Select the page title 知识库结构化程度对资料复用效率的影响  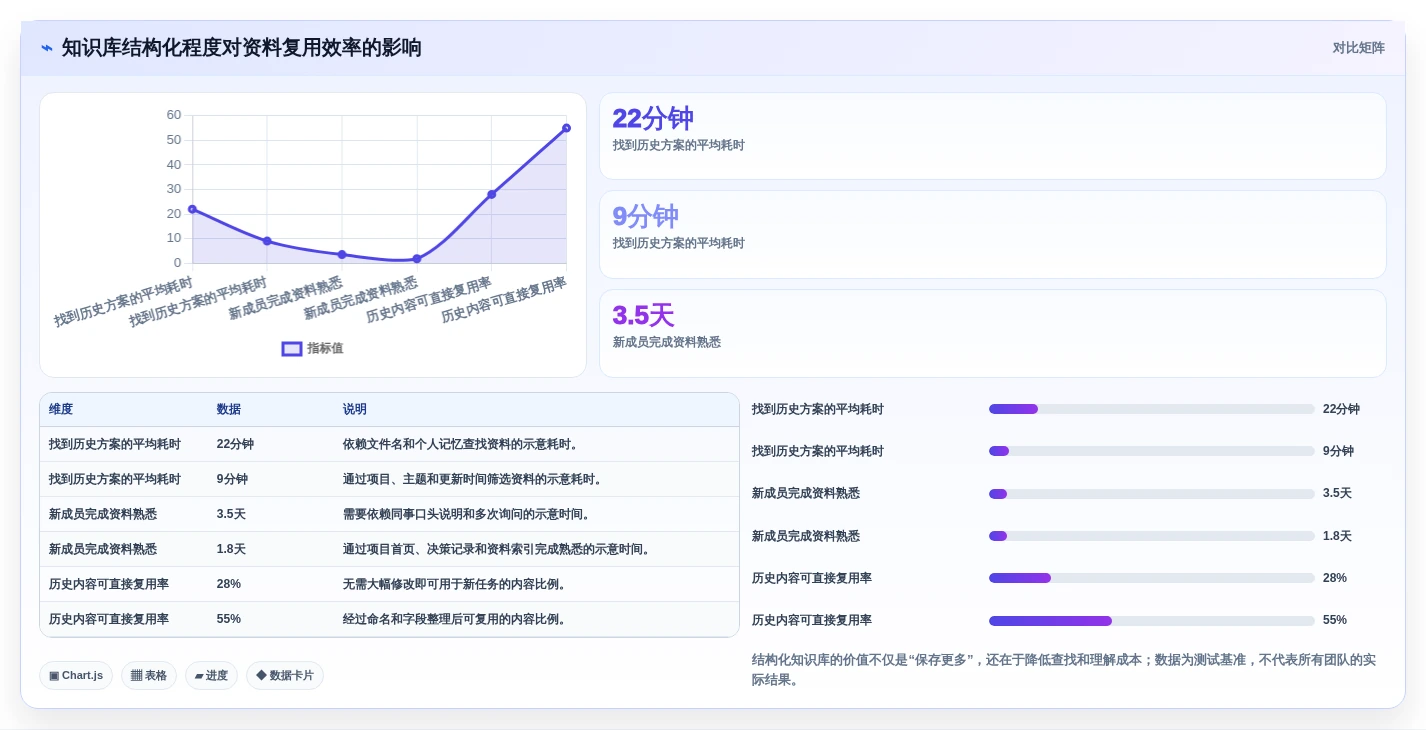click(x=242, y=48)
